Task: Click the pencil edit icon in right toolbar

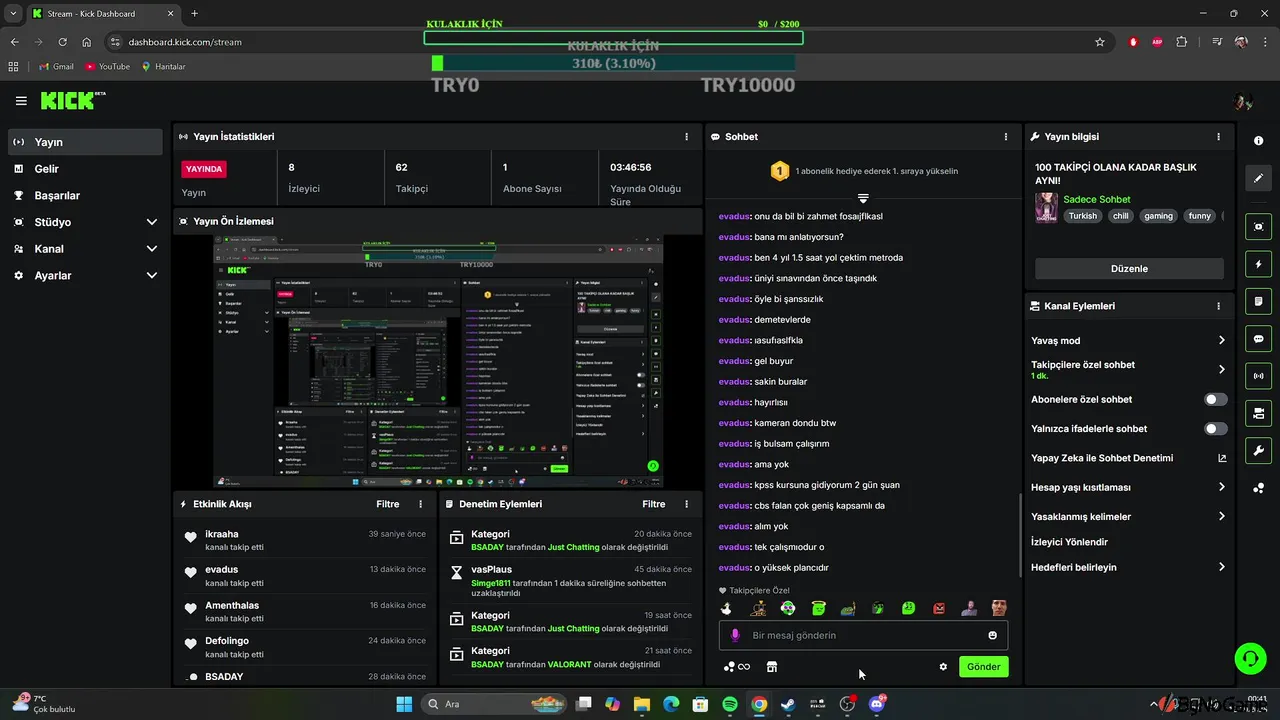Action: [x=1258, y=178]
